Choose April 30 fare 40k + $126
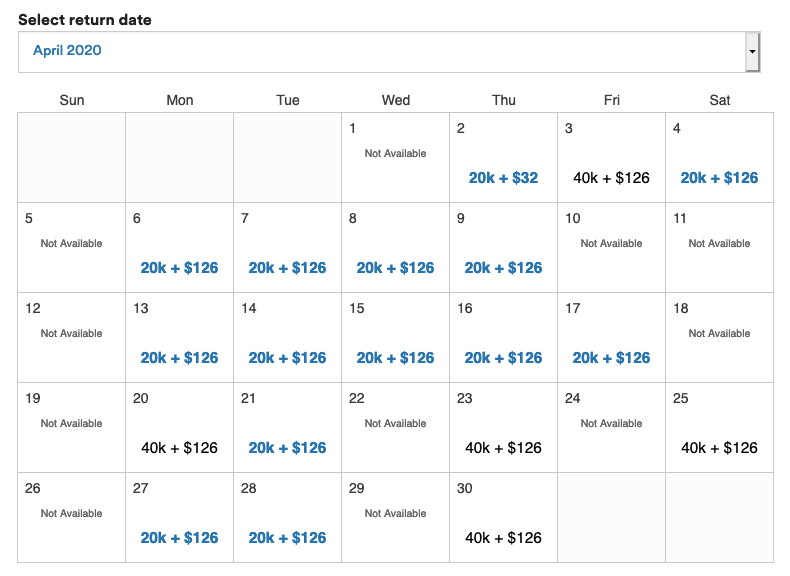 click(503, 538)
